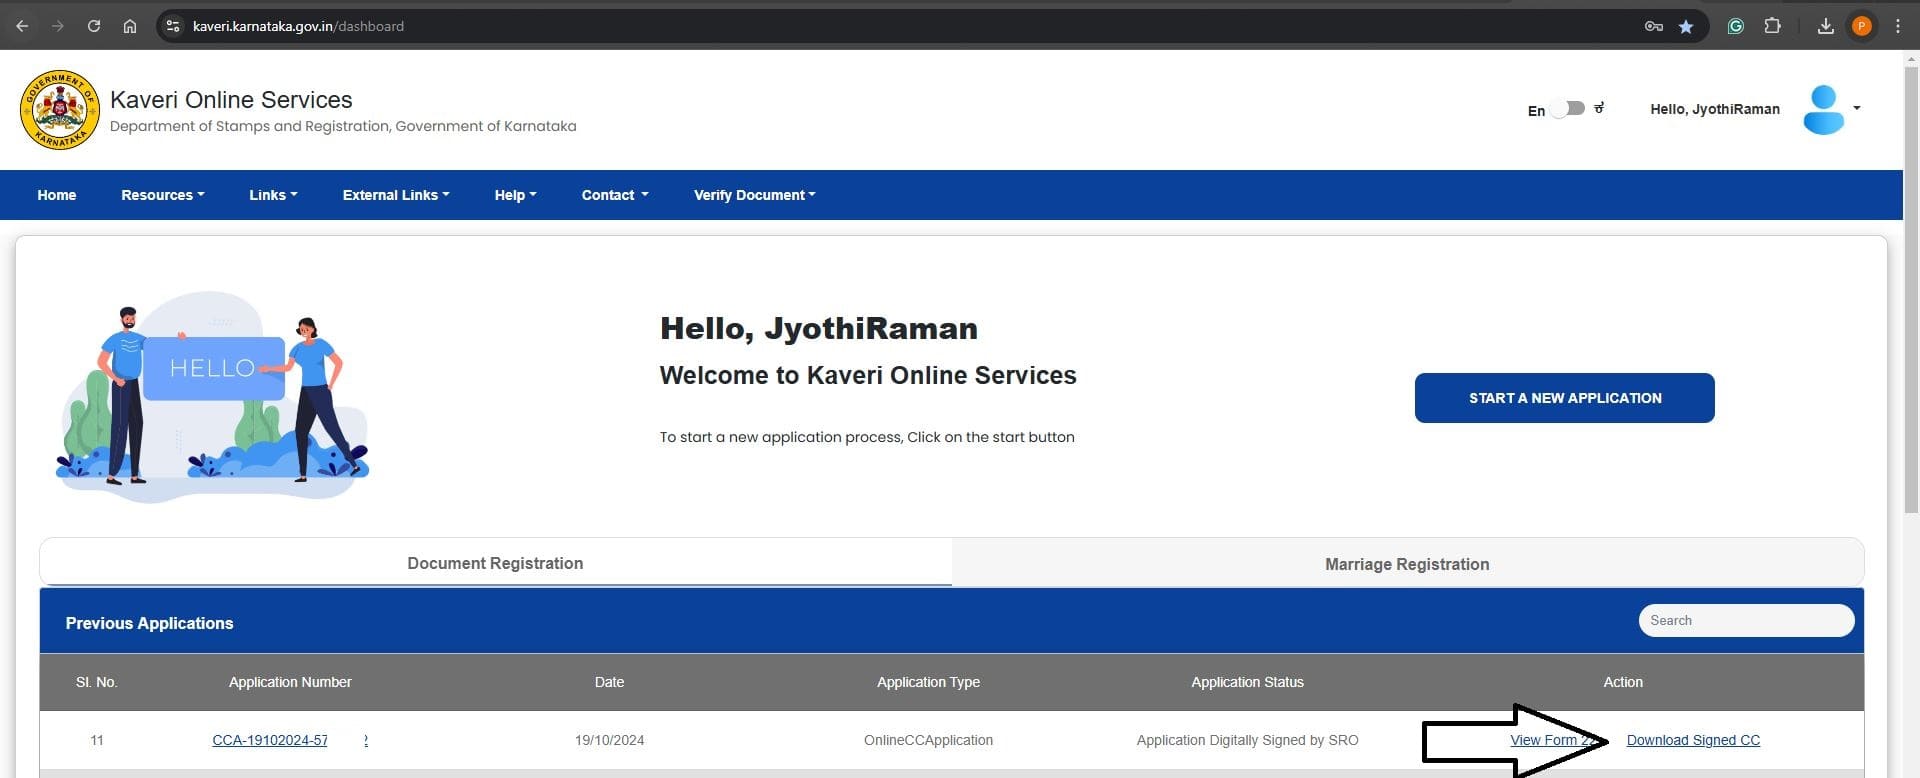Reload the page with the refresh icon
Viewport: 1920px width, 778px height.
tap(94, 26)
